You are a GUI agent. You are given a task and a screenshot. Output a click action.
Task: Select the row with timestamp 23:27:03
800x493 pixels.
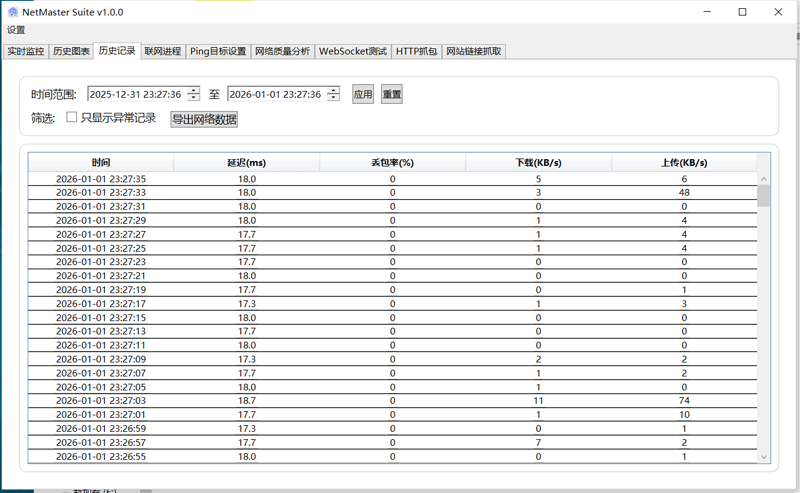coord(100,399)
